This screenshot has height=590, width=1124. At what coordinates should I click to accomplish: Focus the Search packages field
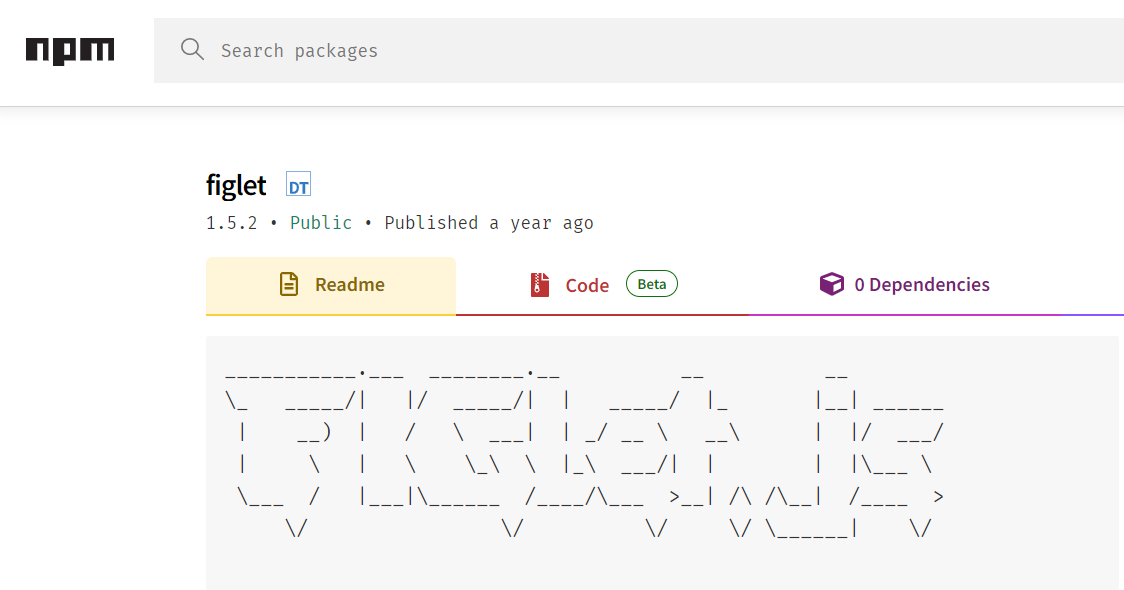pyautogui.click(x=639, y=50)
